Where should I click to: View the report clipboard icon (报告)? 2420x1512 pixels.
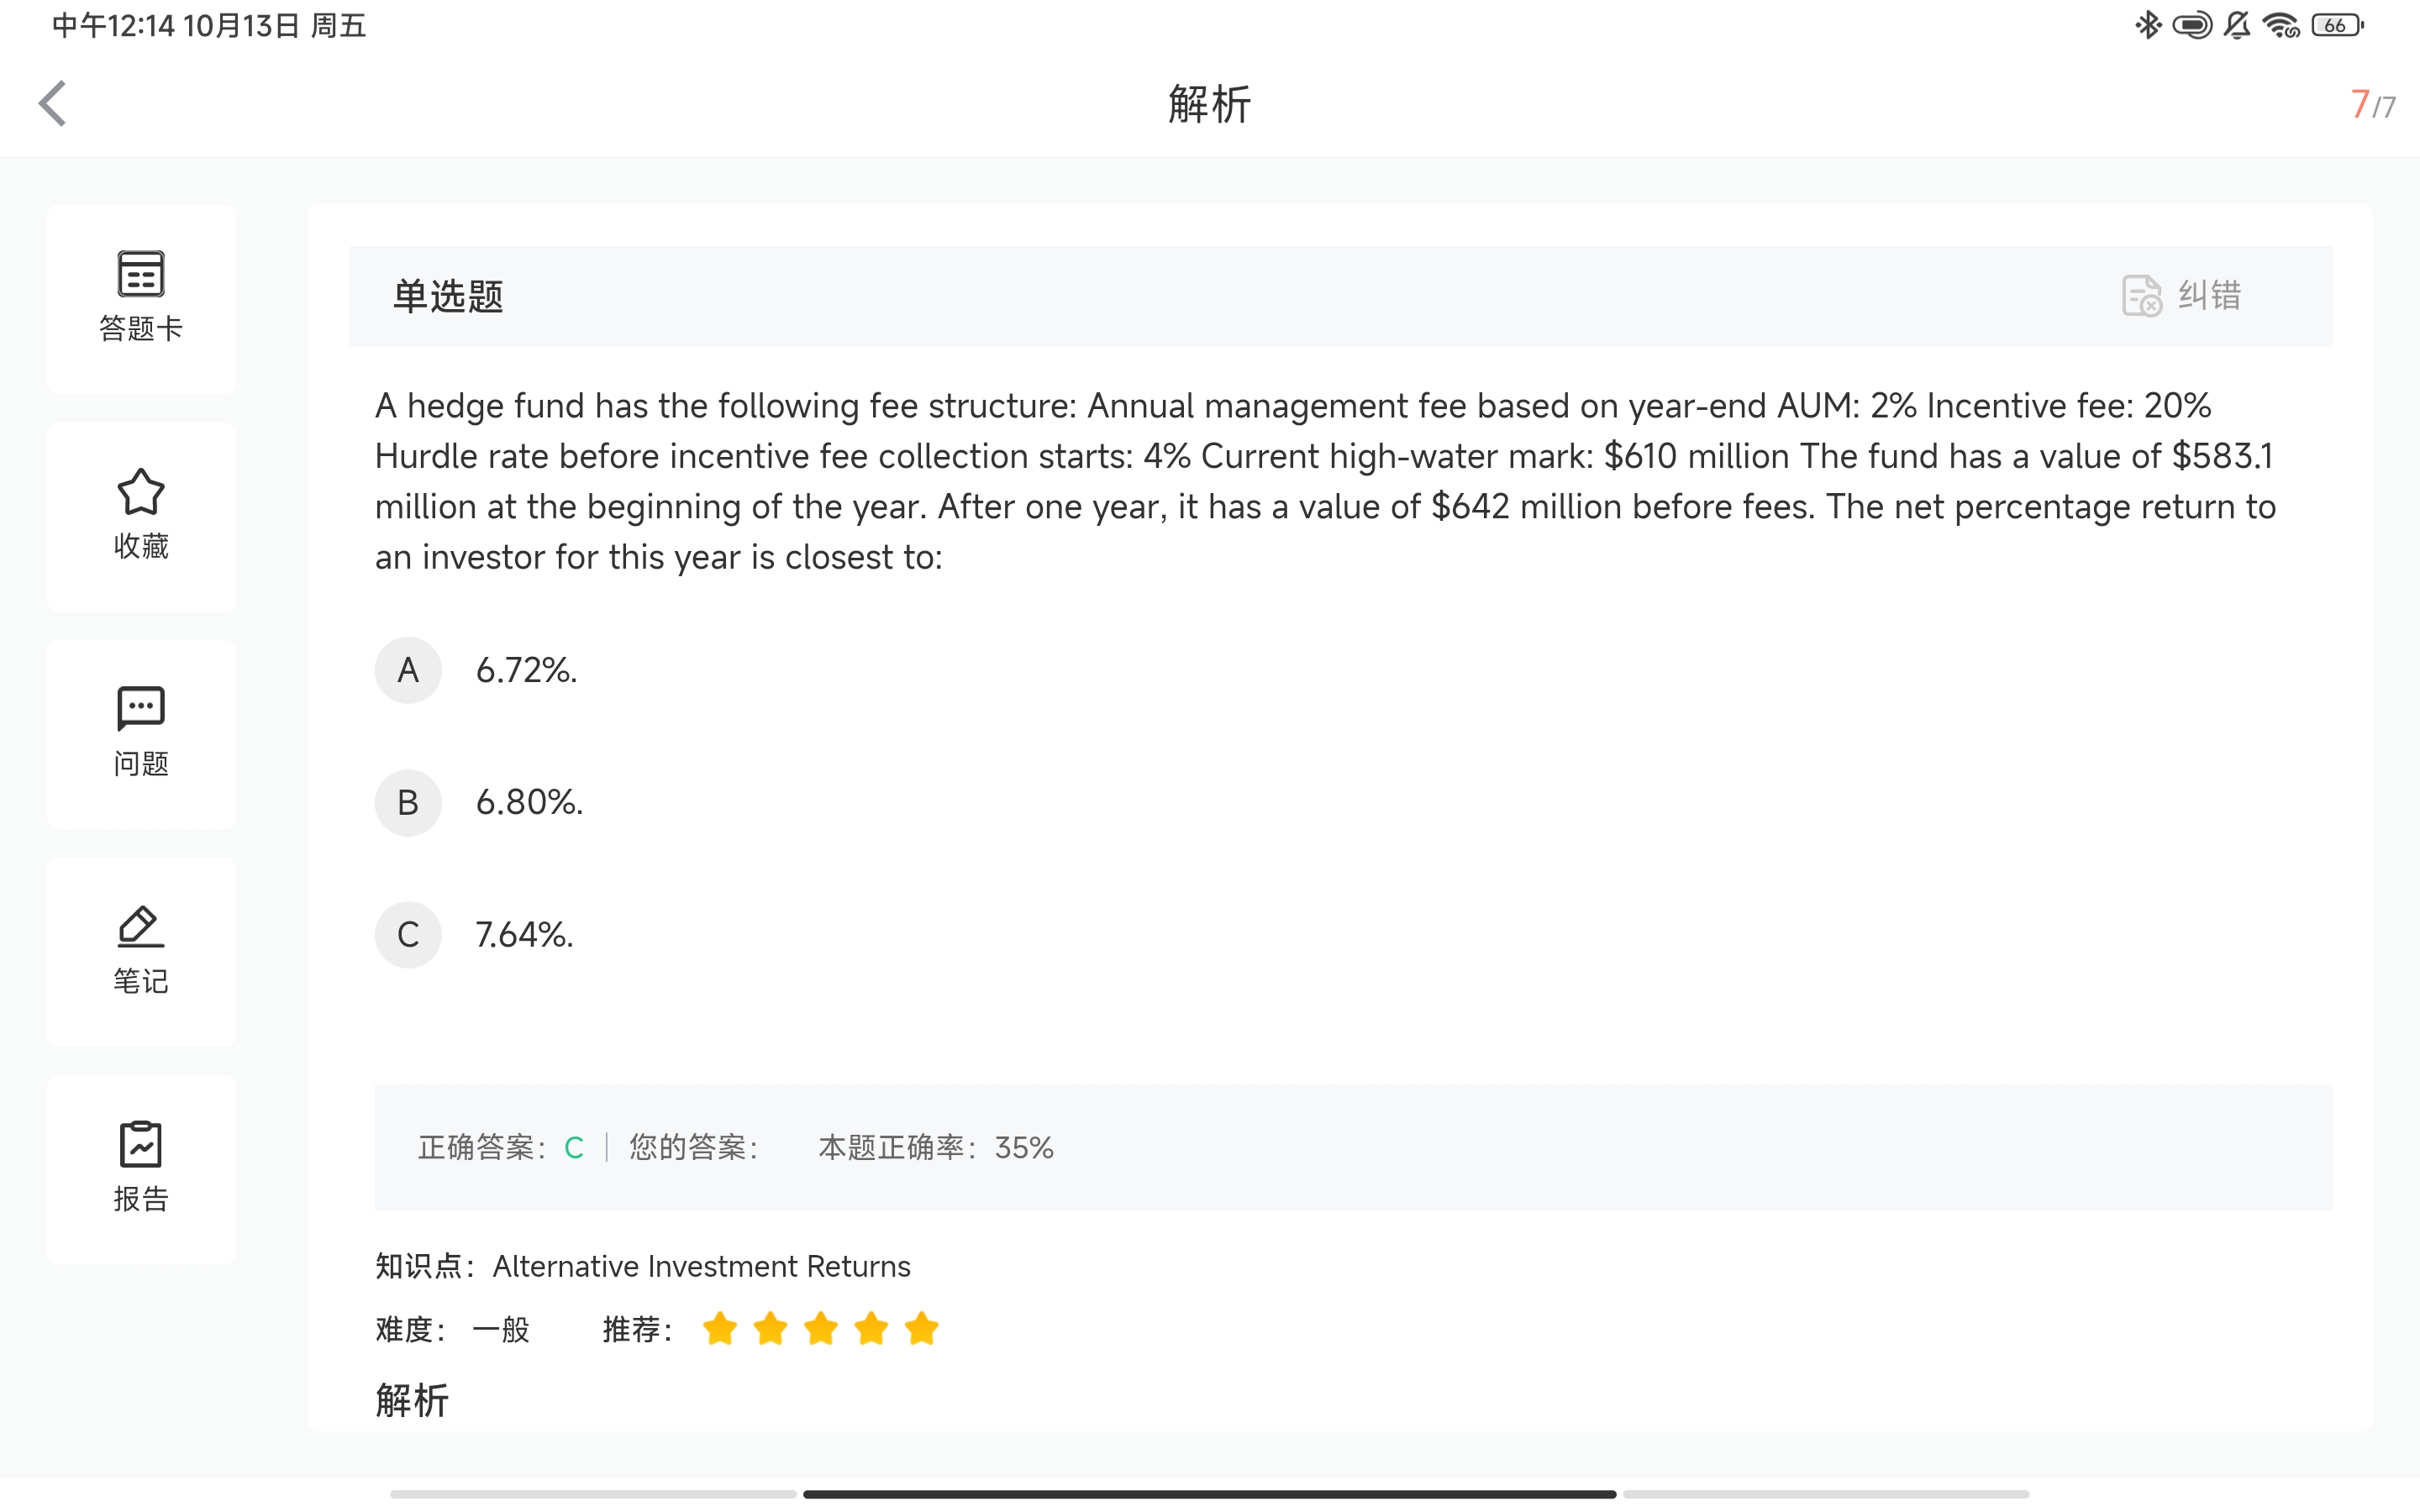tap(141, 1144)
